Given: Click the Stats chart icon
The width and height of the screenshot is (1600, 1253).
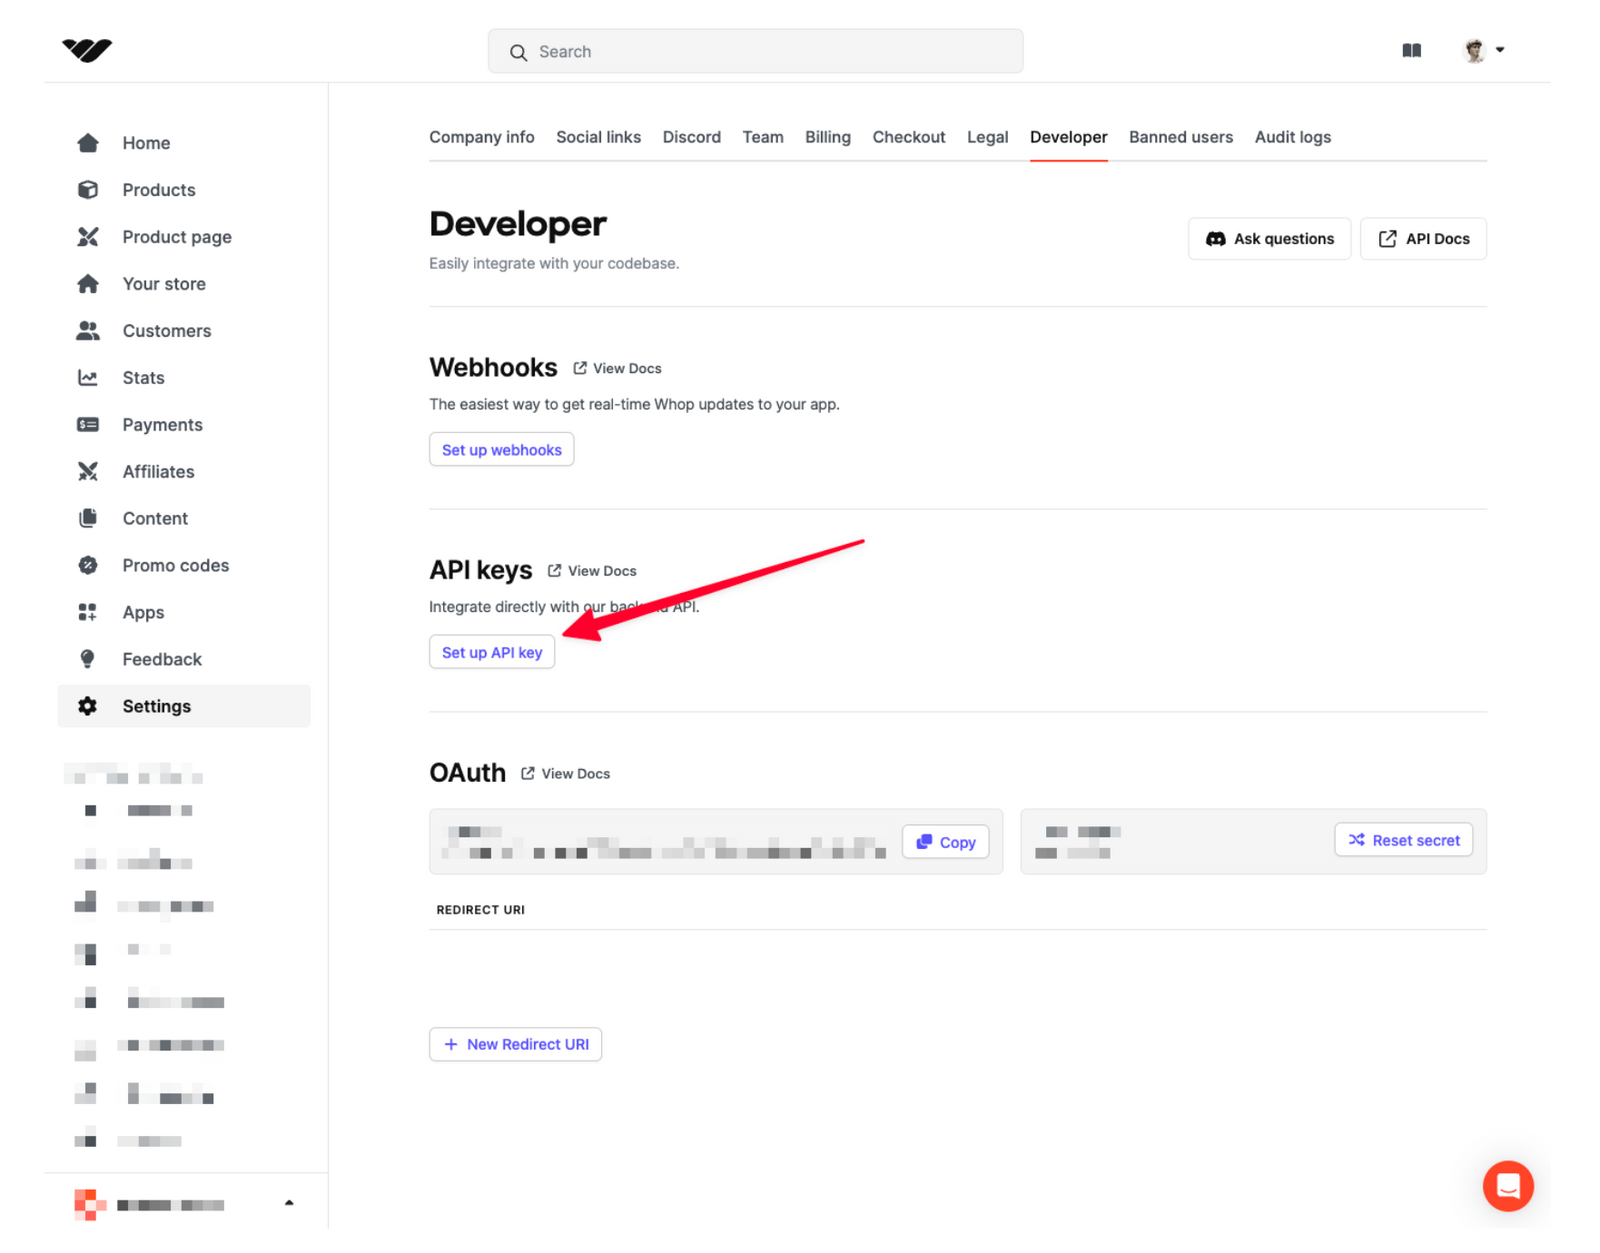Looking at the screenshot, I should pyautogui.click(x=88, y=378).
